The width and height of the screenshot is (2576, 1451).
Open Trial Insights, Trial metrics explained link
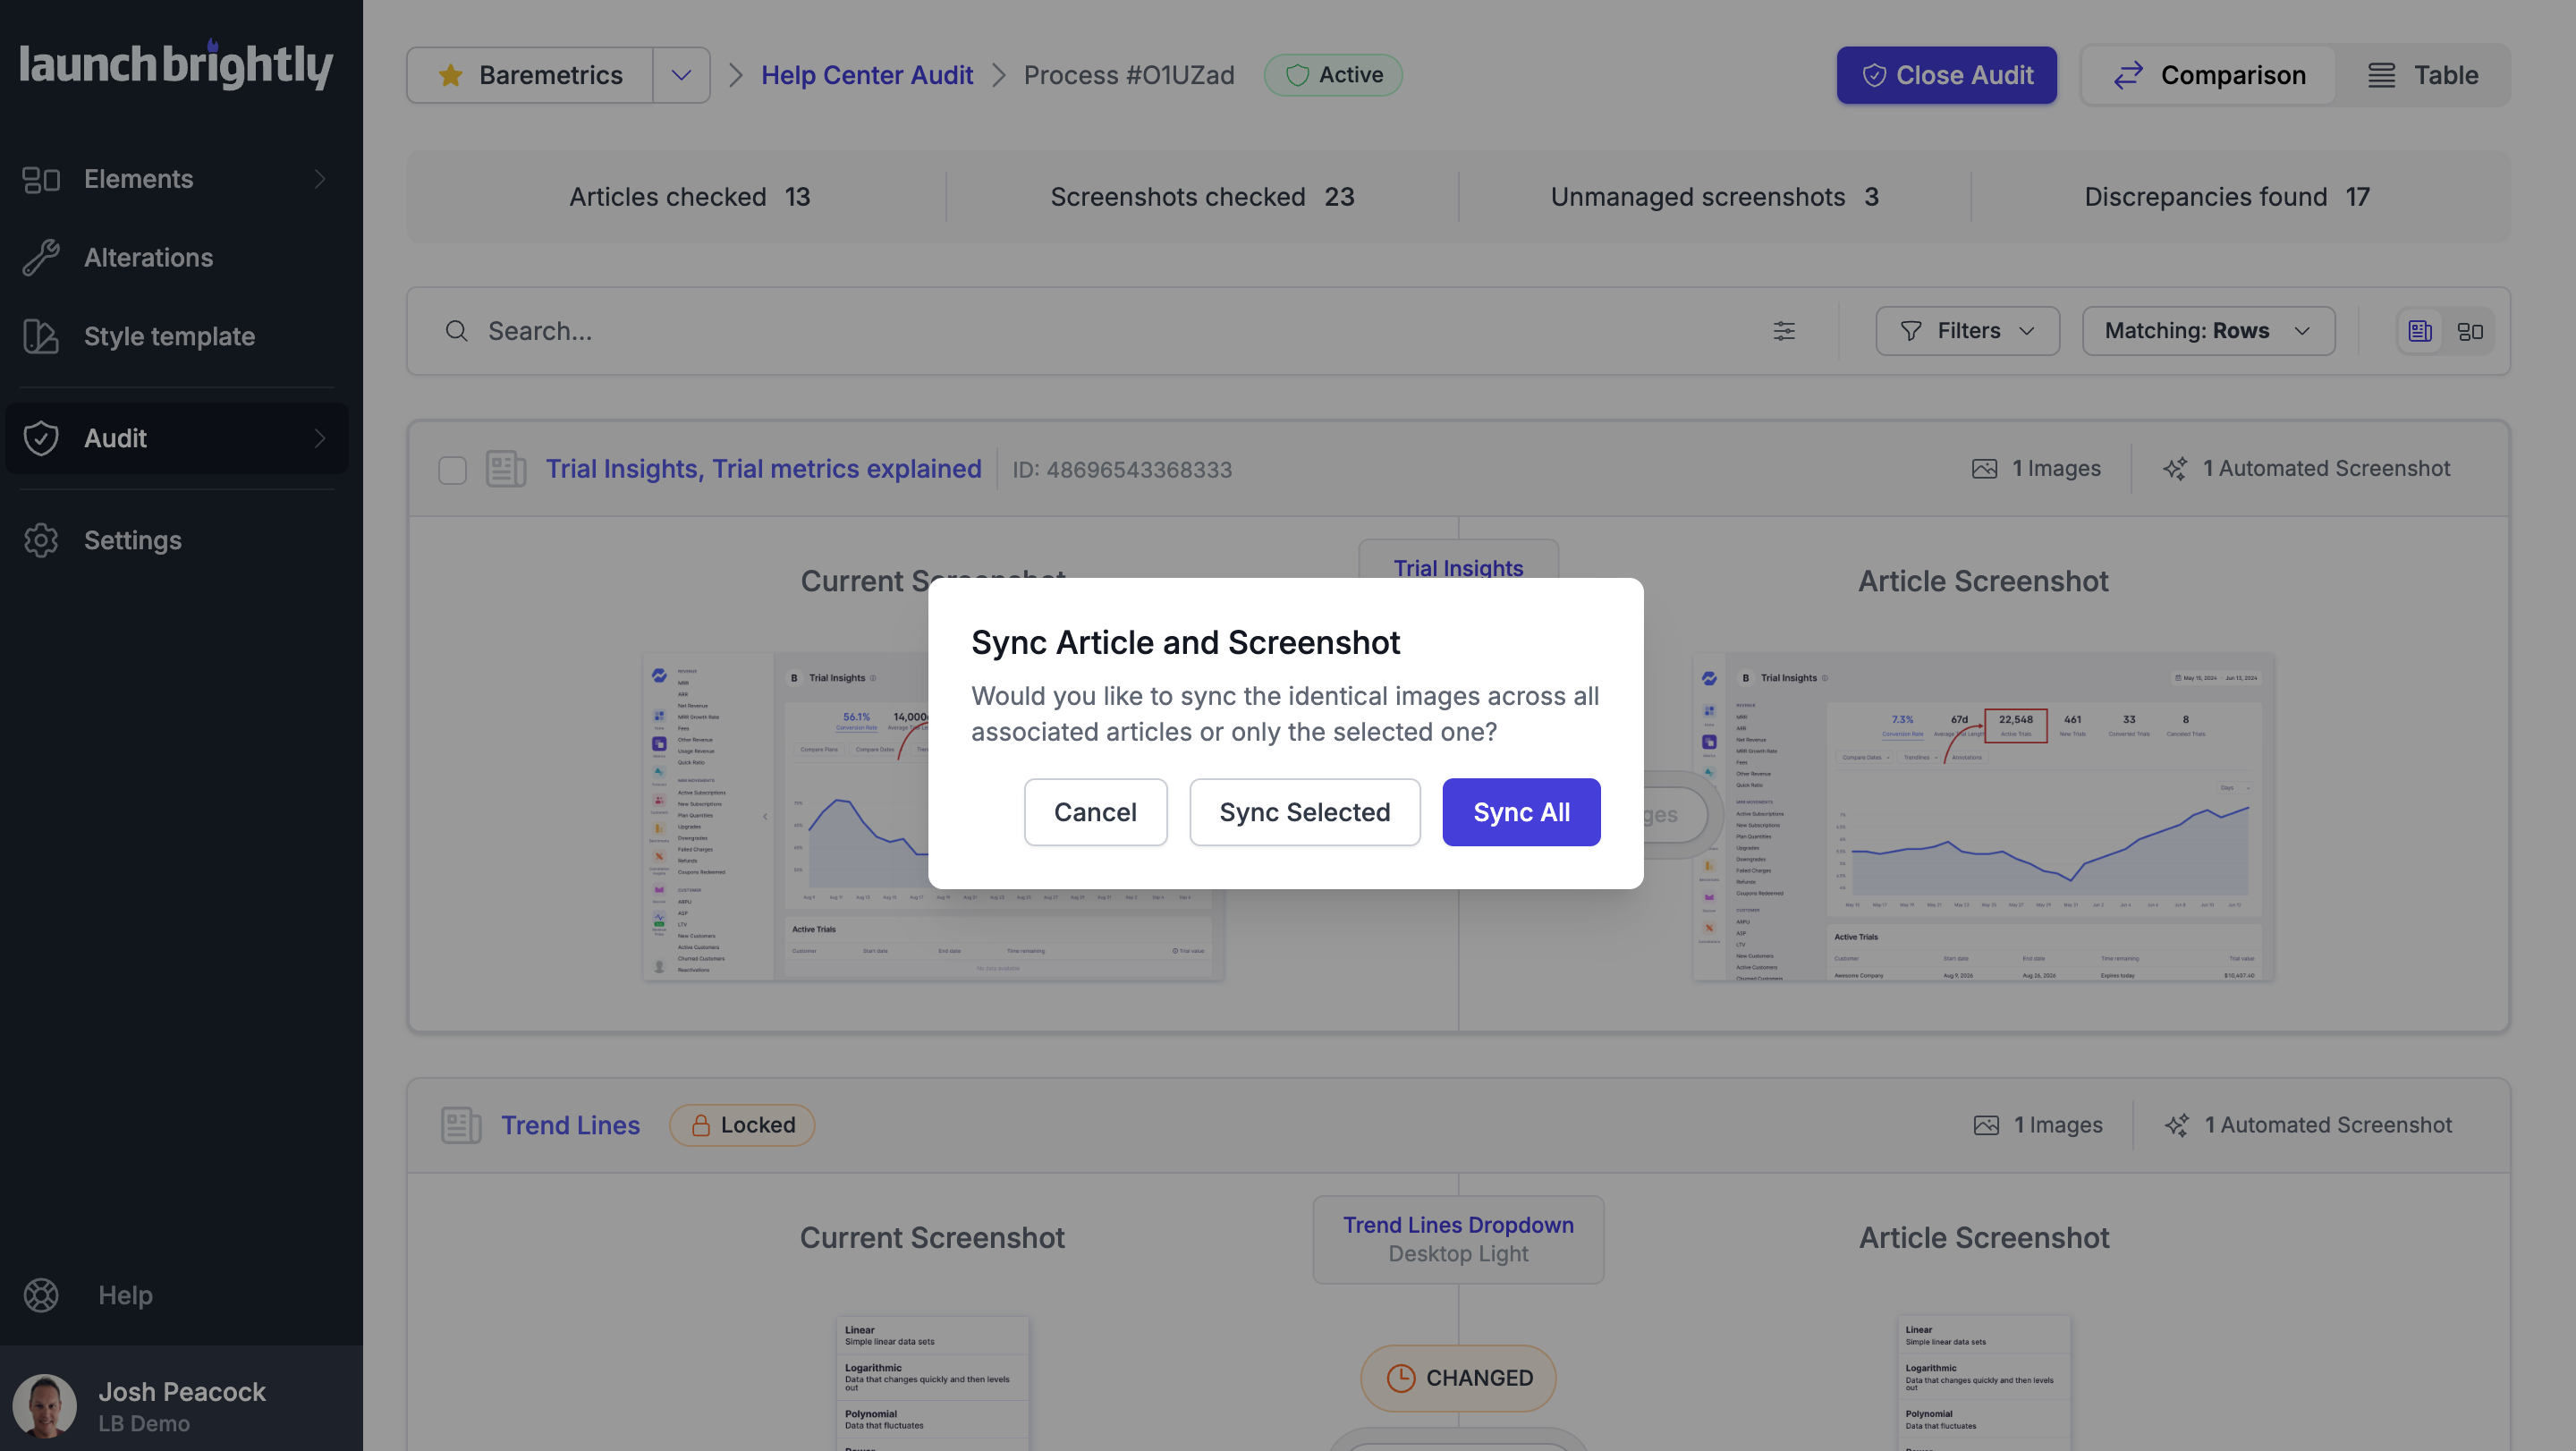pyautogui.click(x=763, y=469)
